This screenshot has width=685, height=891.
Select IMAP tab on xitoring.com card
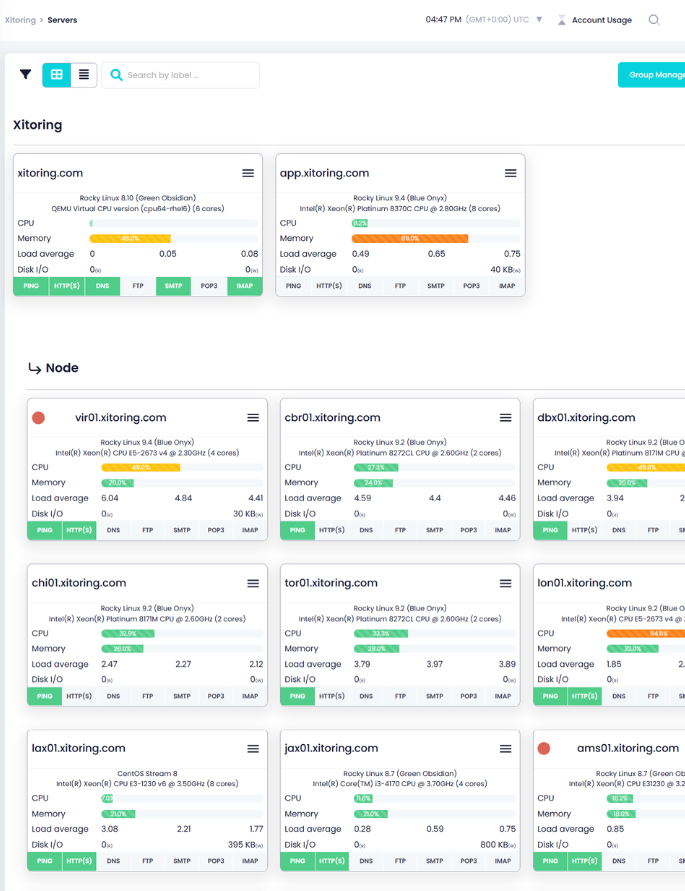pos(244,286)
